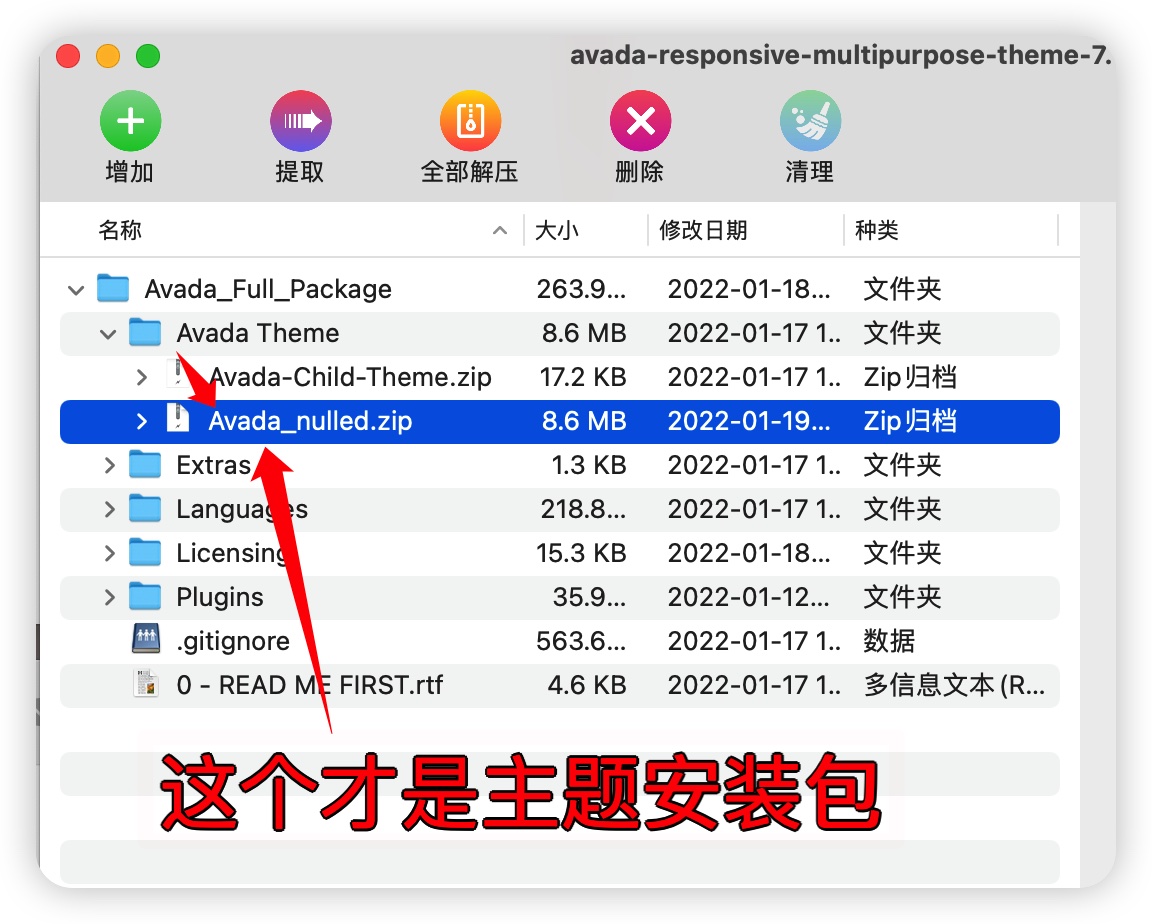Sort by the Size (大小) column header

(557, 230)
